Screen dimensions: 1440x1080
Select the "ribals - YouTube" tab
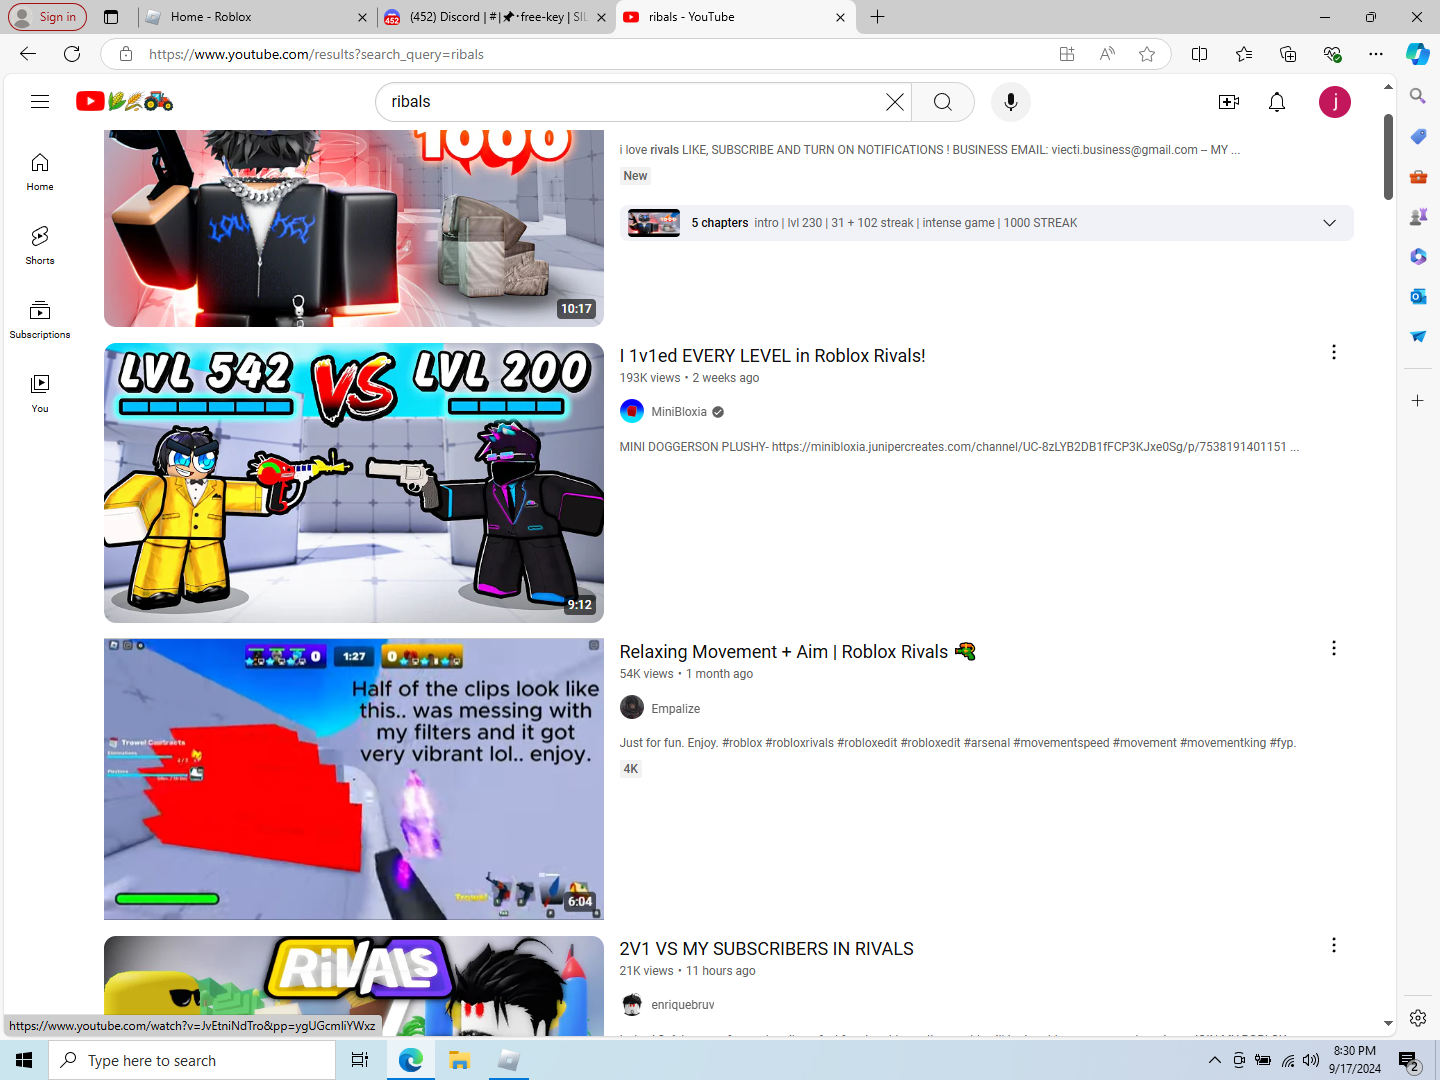click(735, 17)
